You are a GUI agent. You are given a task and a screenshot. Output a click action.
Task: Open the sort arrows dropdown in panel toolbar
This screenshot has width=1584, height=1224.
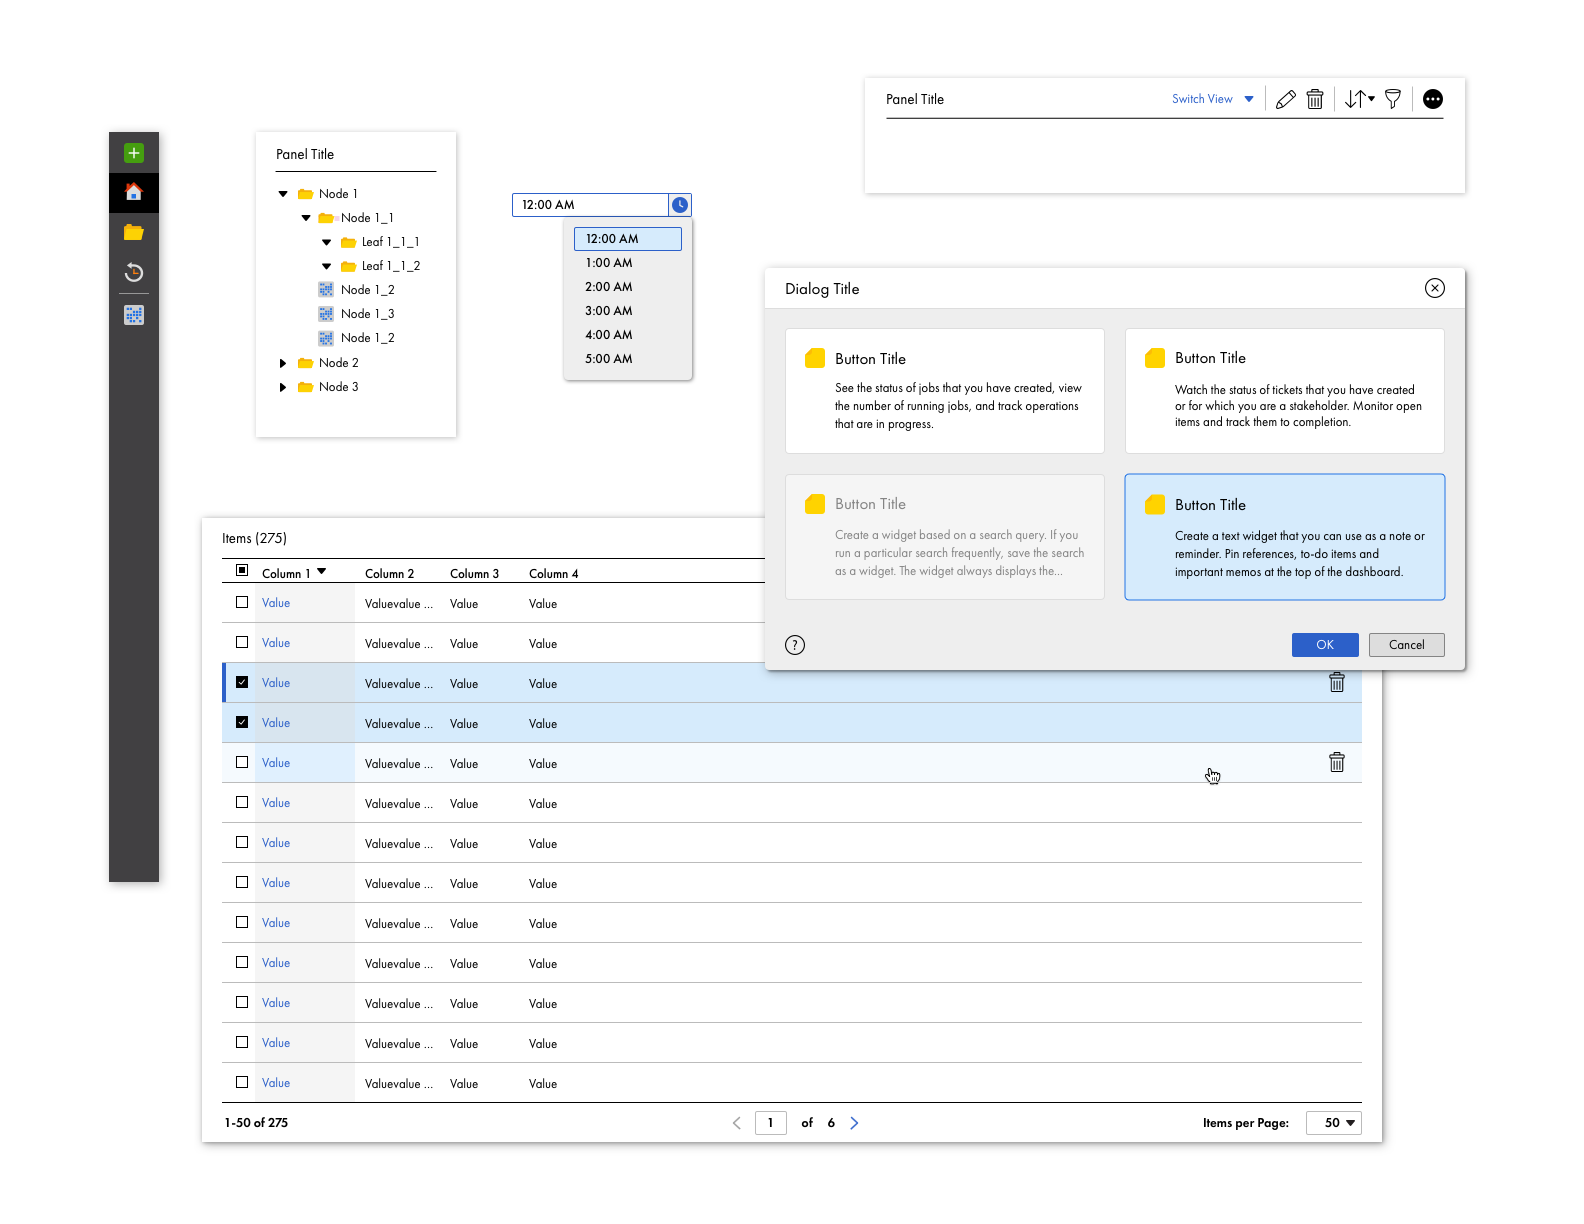(x=1359, y=99)
